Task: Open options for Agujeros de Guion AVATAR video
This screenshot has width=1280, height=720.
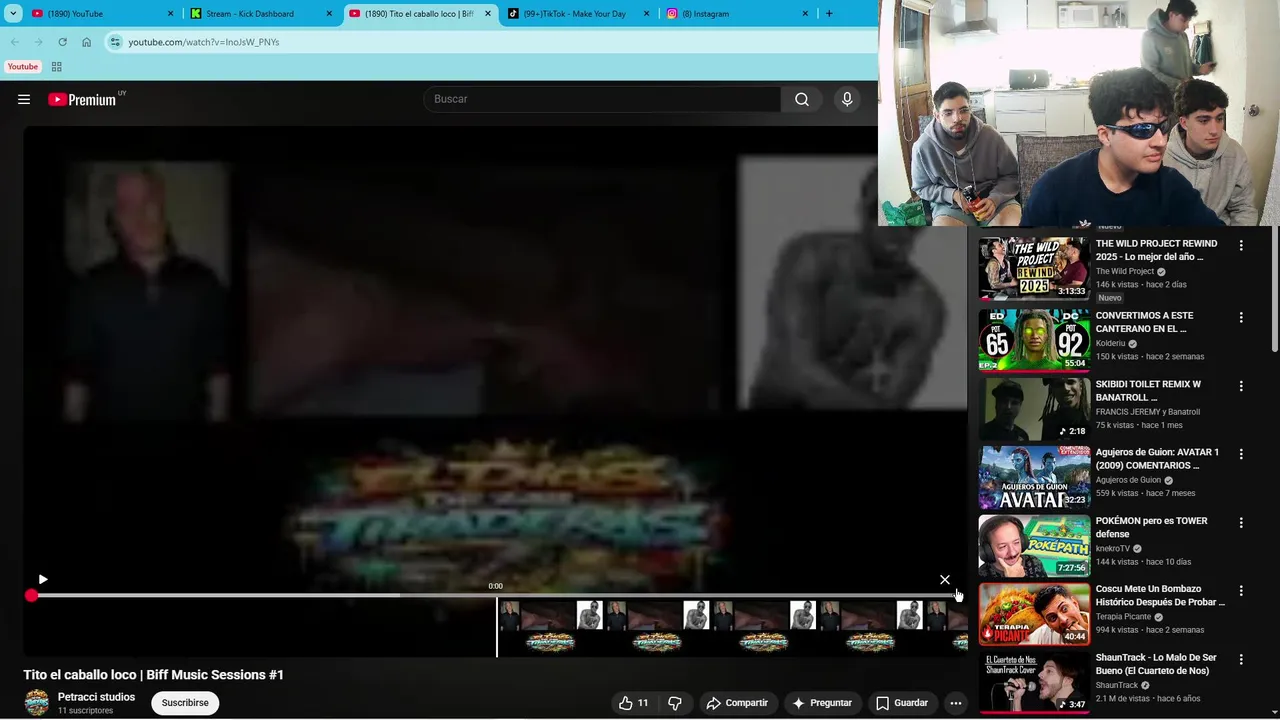Action: 1241,454
